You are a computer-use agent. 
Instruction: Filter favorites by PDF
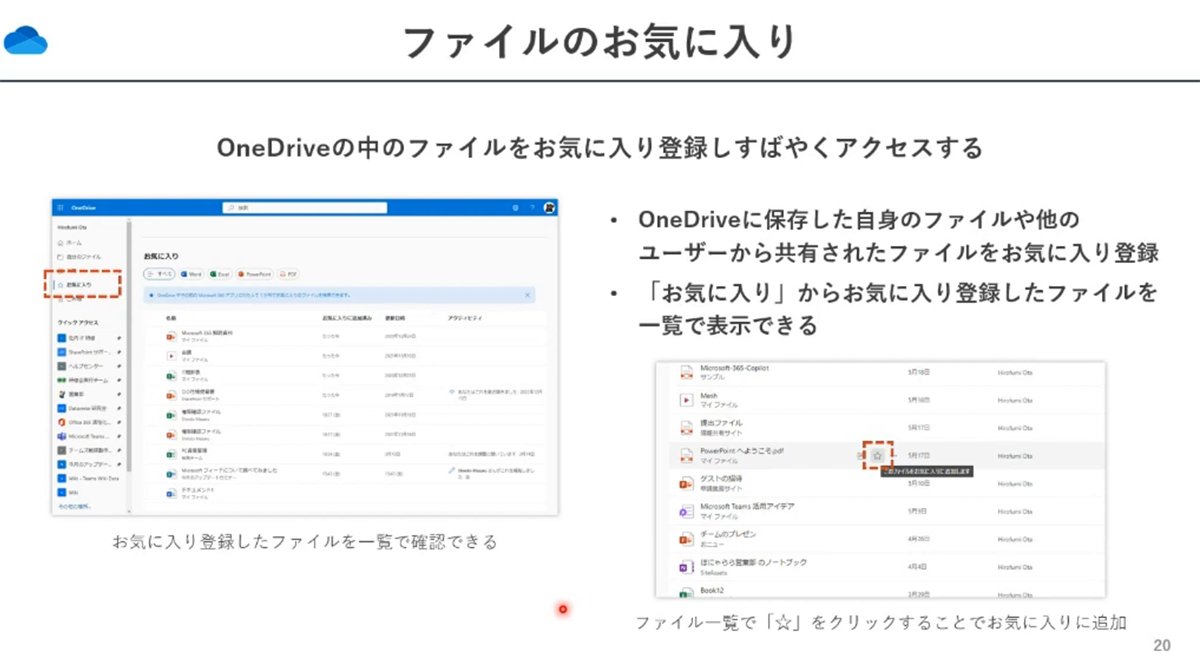pyautogui.click(x=289, y=274)
